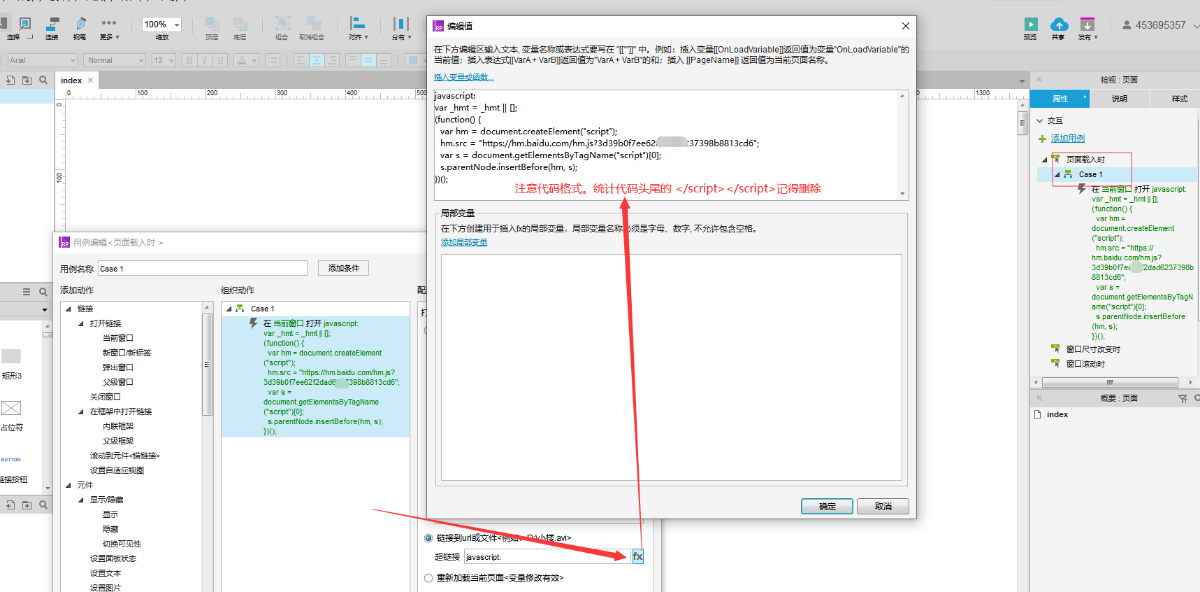Click search icon in pages panel

(x=43, y=80)
